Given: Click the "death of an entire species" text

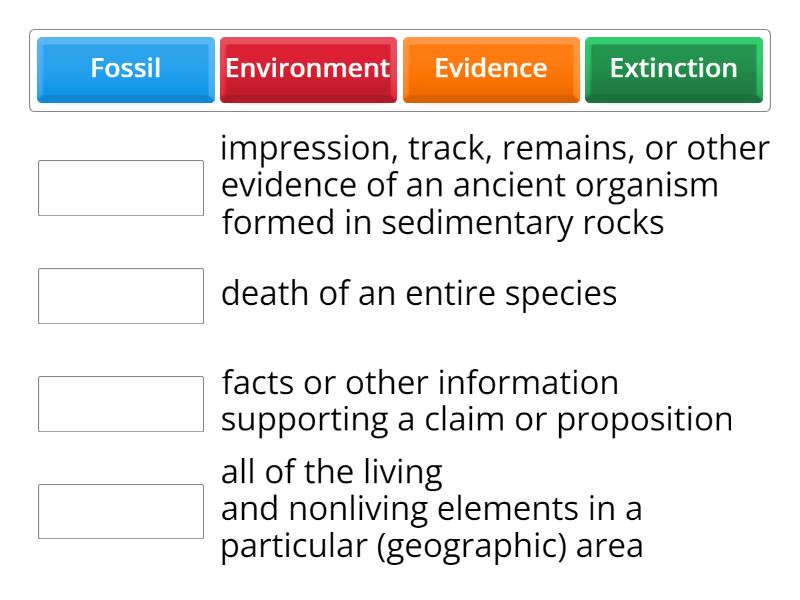Looking at the screenshot, I should tap(419, 294).
